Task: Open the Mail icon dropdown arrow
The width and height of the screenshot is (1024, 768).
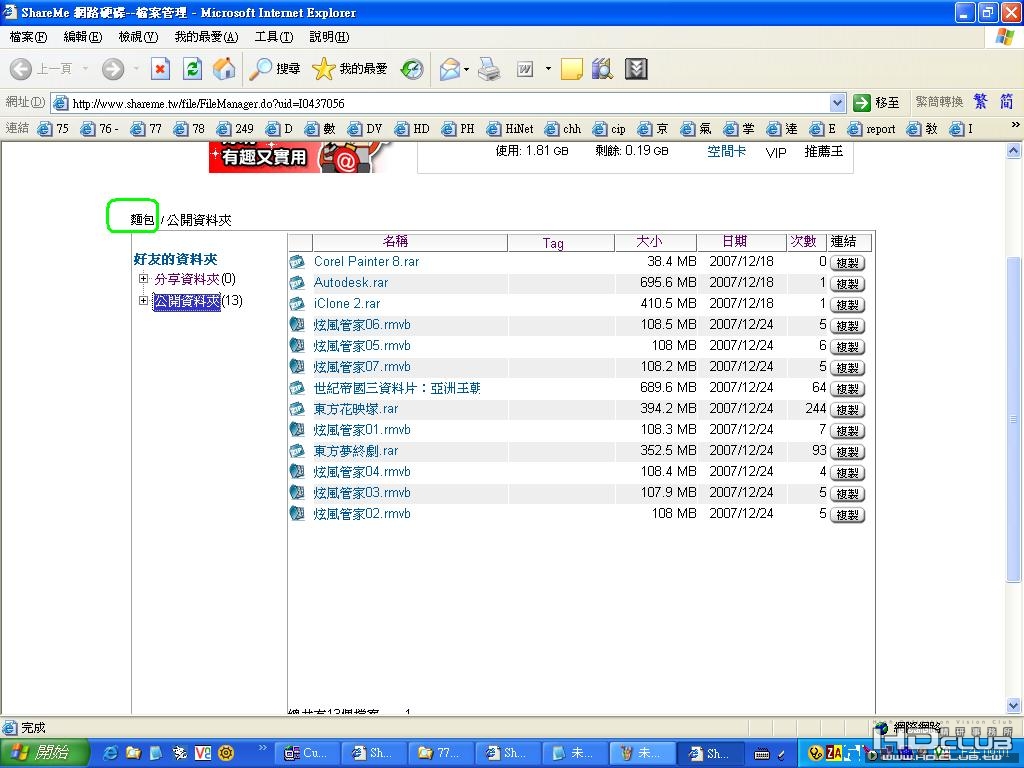Action: [466, 69]
